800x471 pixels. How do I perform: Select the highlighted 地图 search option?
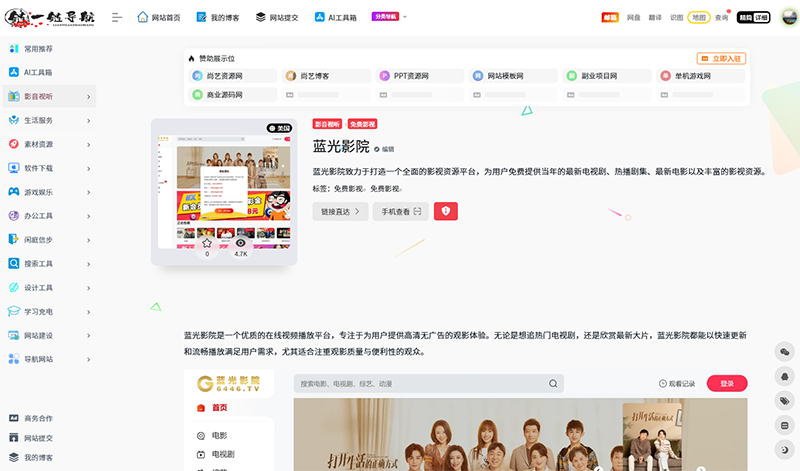point(699,17)
